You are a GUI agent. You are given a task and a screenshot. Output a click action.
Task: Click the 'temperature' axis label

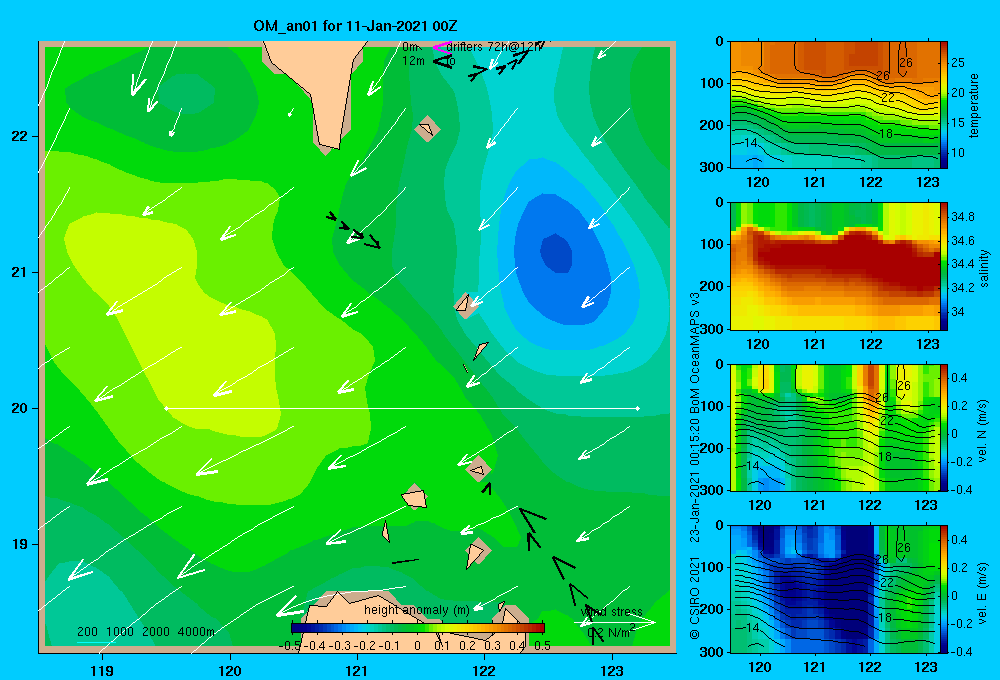click(x=973, y=105)
